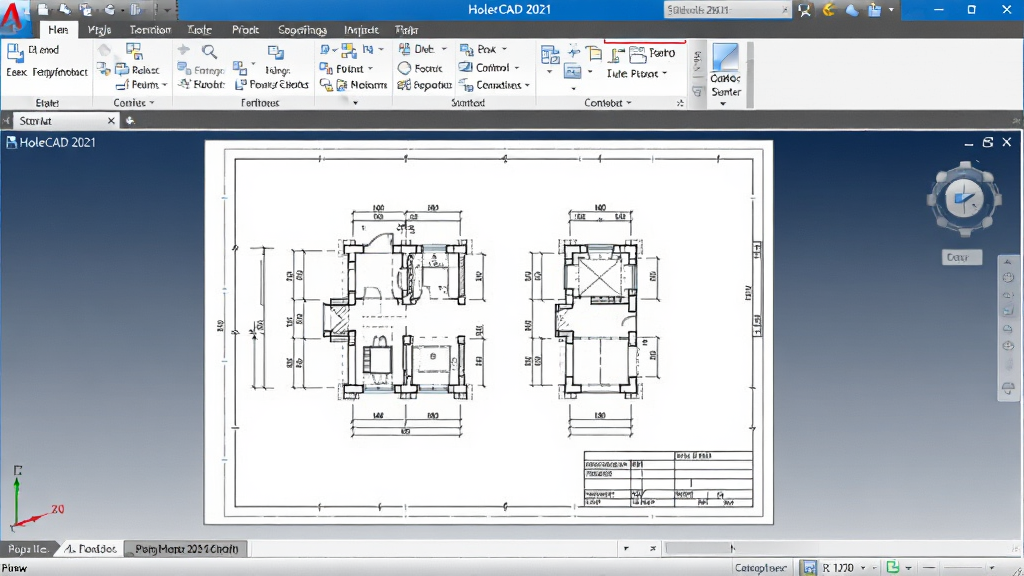
Task: Click the ViewCube navigation compass
Action: click(x=964, y=198)
